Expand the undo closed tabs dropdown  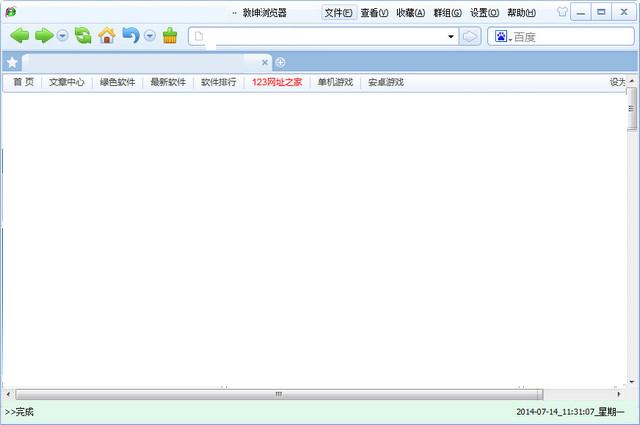[x=149, y=36]
